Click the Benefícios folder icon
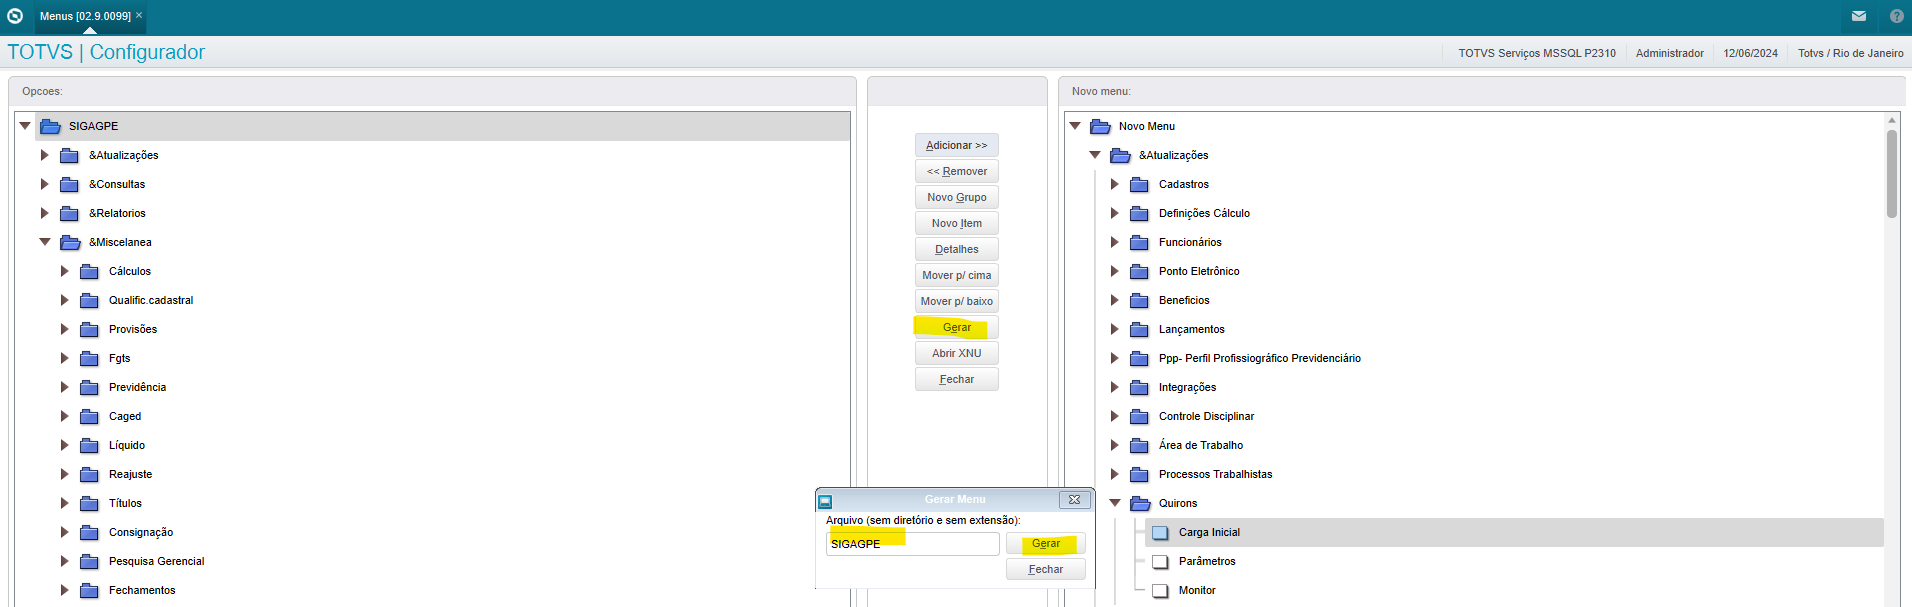This screenshot has height=607, width=1912. pos(1139,300)
